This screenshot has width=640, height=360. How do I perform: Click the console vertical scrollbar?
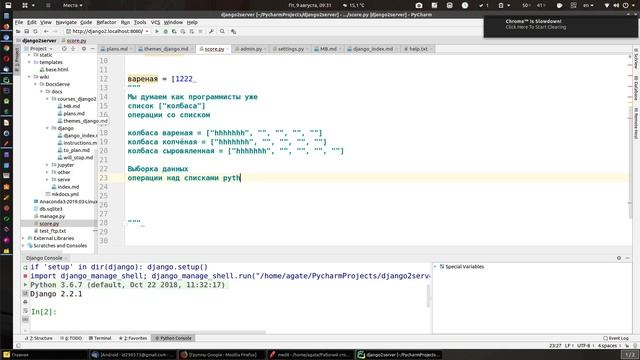point(428,296)
